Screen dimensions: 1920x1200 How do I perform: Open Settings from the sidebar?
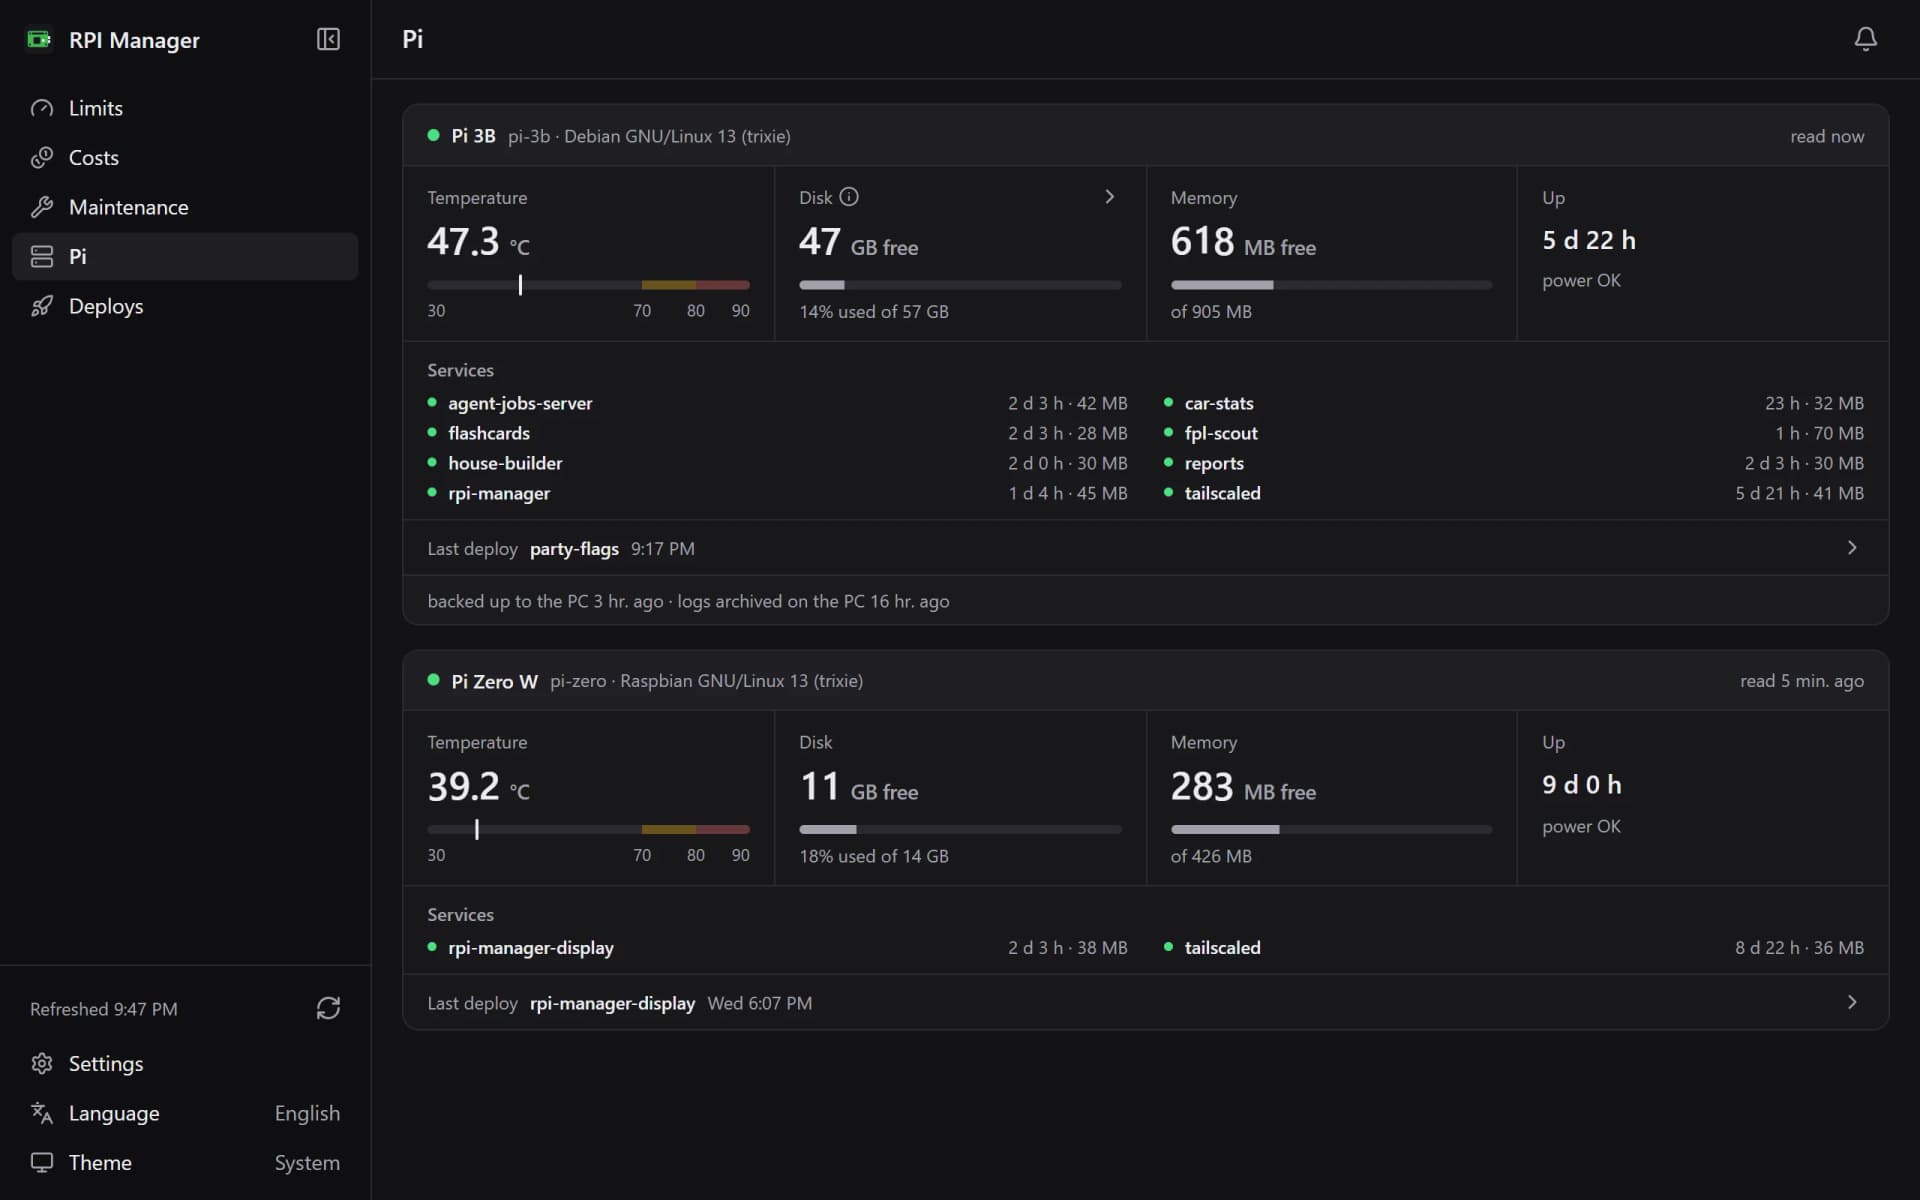click(x=185, y=1063)
